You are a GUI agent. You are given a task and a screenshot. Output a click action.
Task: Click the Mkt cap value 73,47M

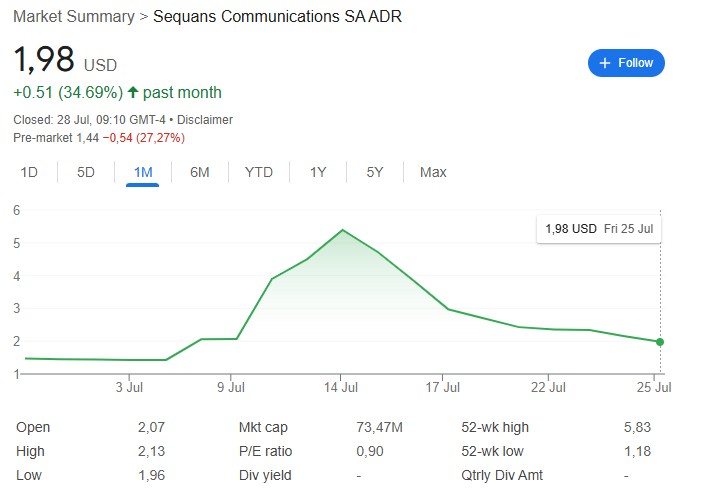point(379,427)
